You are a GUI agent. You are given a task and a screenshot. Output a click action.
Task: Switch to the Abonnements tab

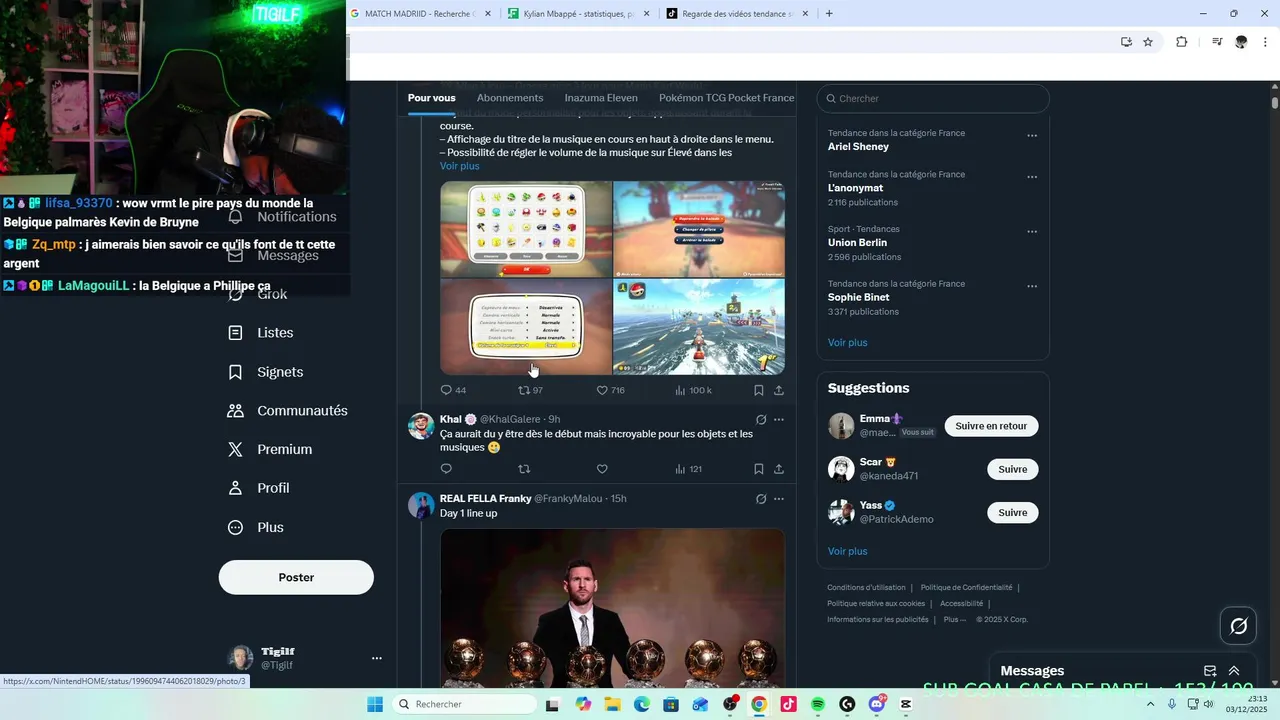(510, 98)
